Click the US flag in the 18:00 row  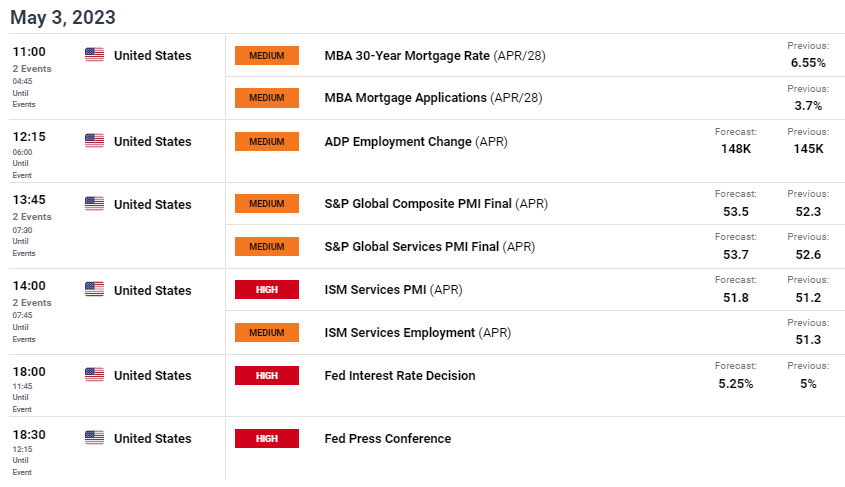tap(94, 374)
